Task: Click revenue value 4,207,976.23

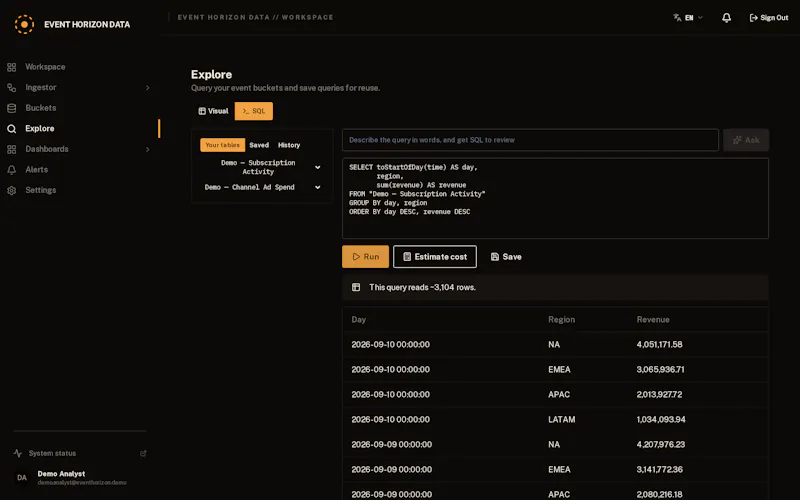Action: coord(661,444)
